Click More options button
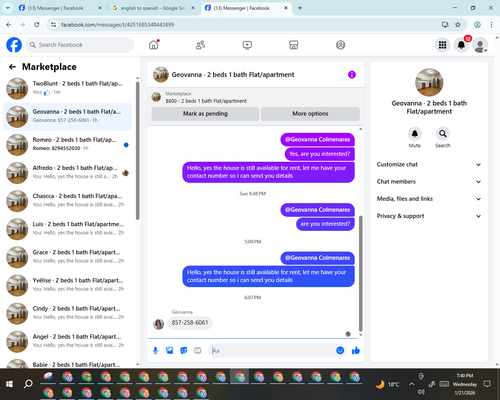The width and height of the screenshot is (500, 400). coord(310,114)
